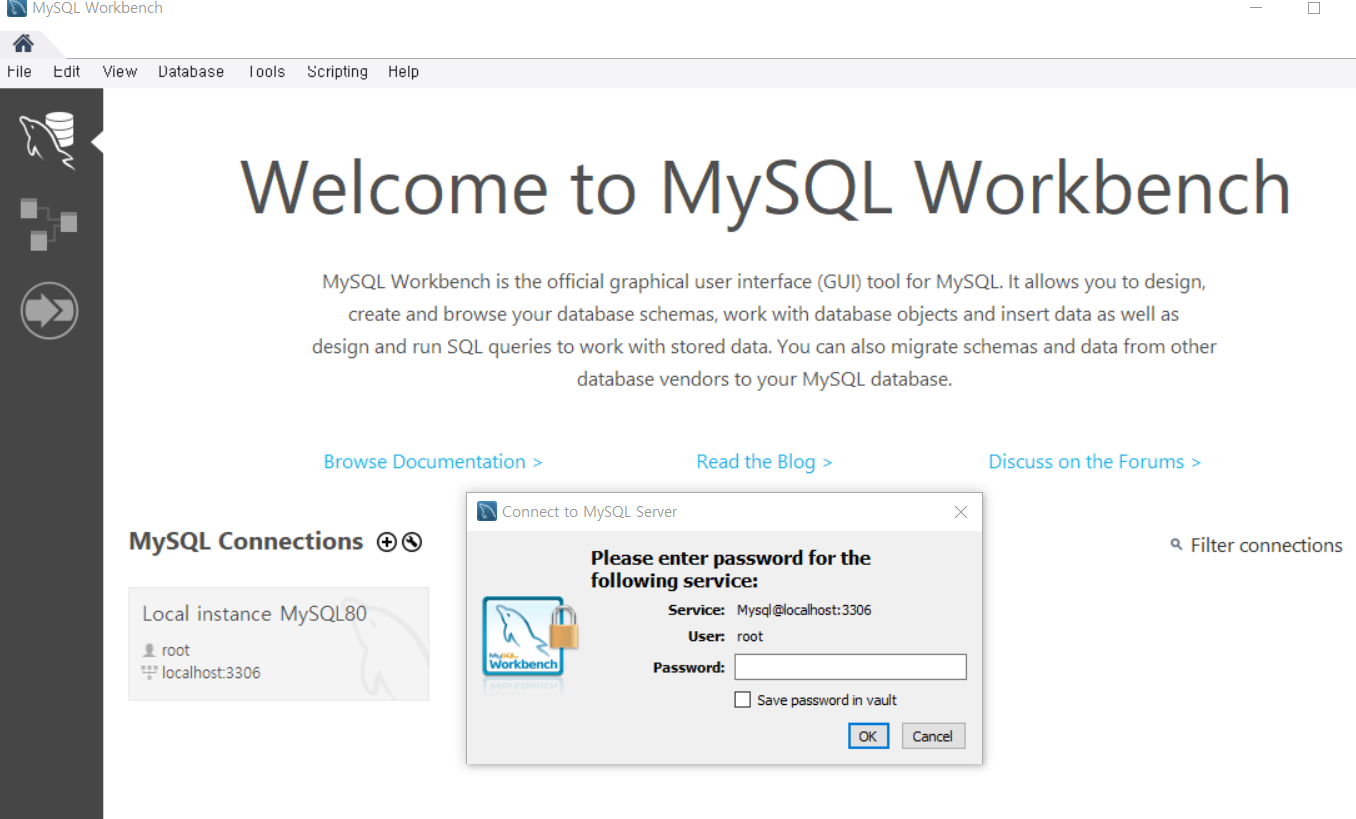
Task: Close the Connect to MySQL Server dialog
Action: coord(961,512)
